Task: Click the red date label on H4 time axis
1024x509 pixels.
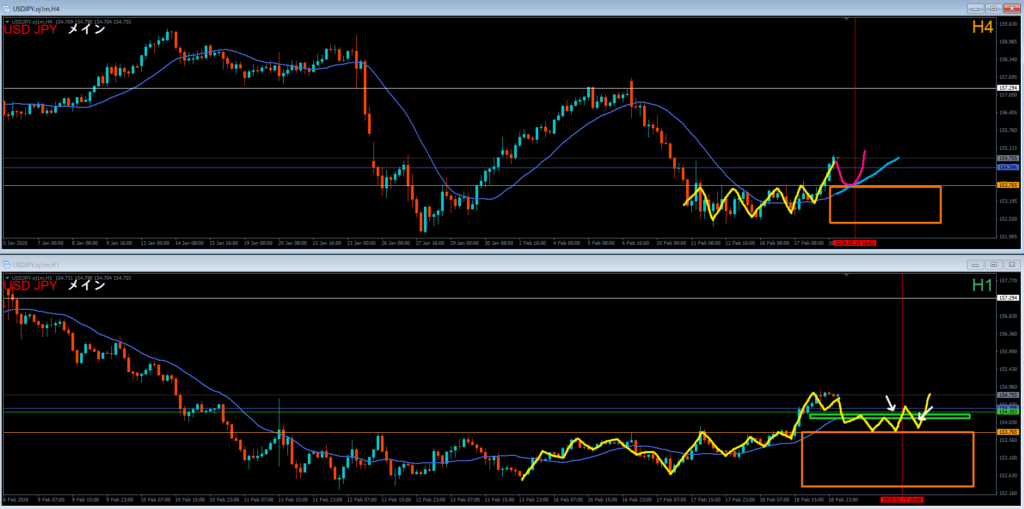Action: 855,242
